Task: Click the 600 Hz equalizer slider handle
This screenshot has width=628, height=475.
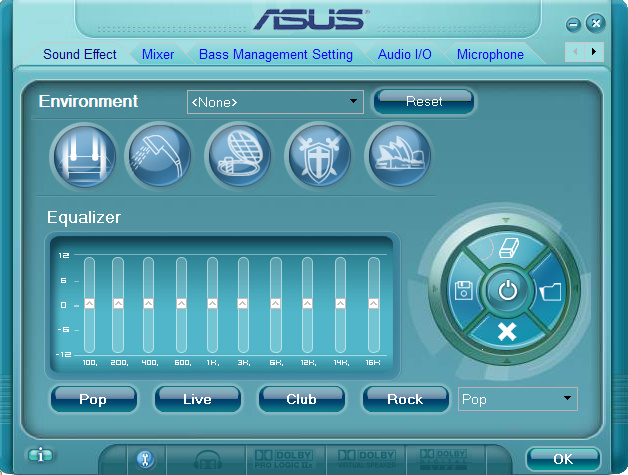Action: pos(181,303)
